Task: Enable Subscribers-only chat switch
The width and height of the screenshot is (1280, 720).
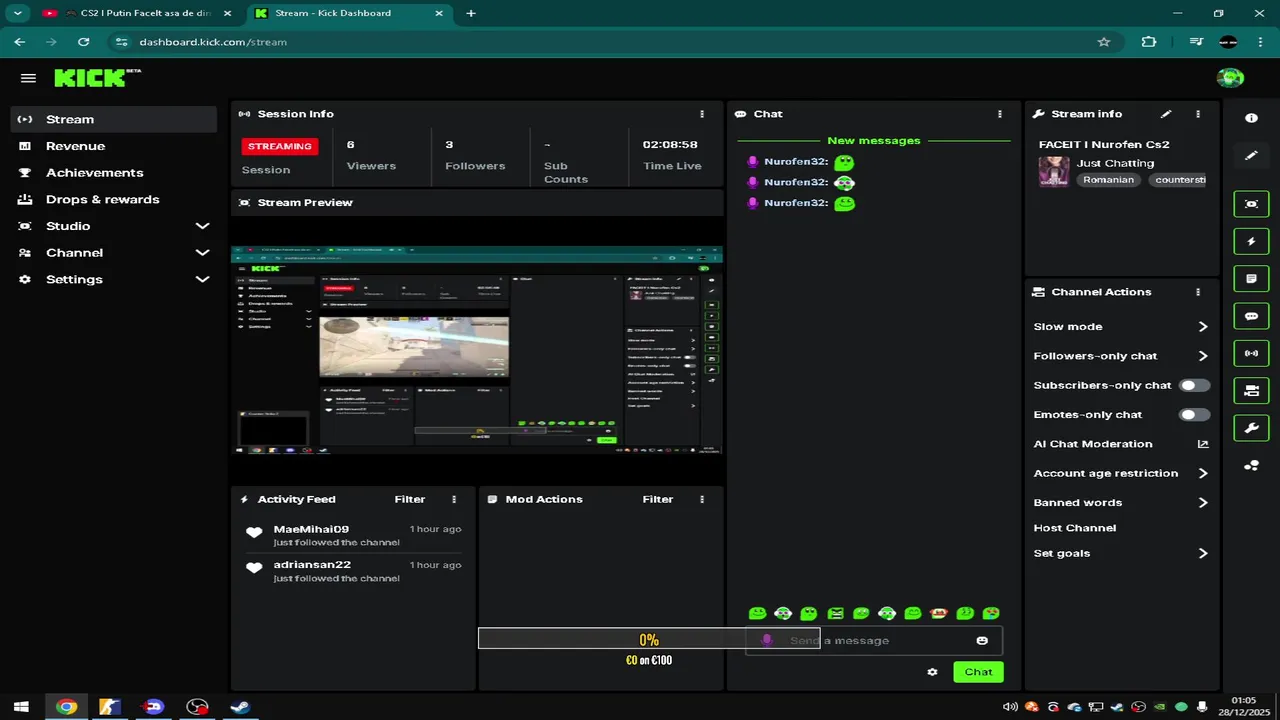Action: pos(1194,385)
